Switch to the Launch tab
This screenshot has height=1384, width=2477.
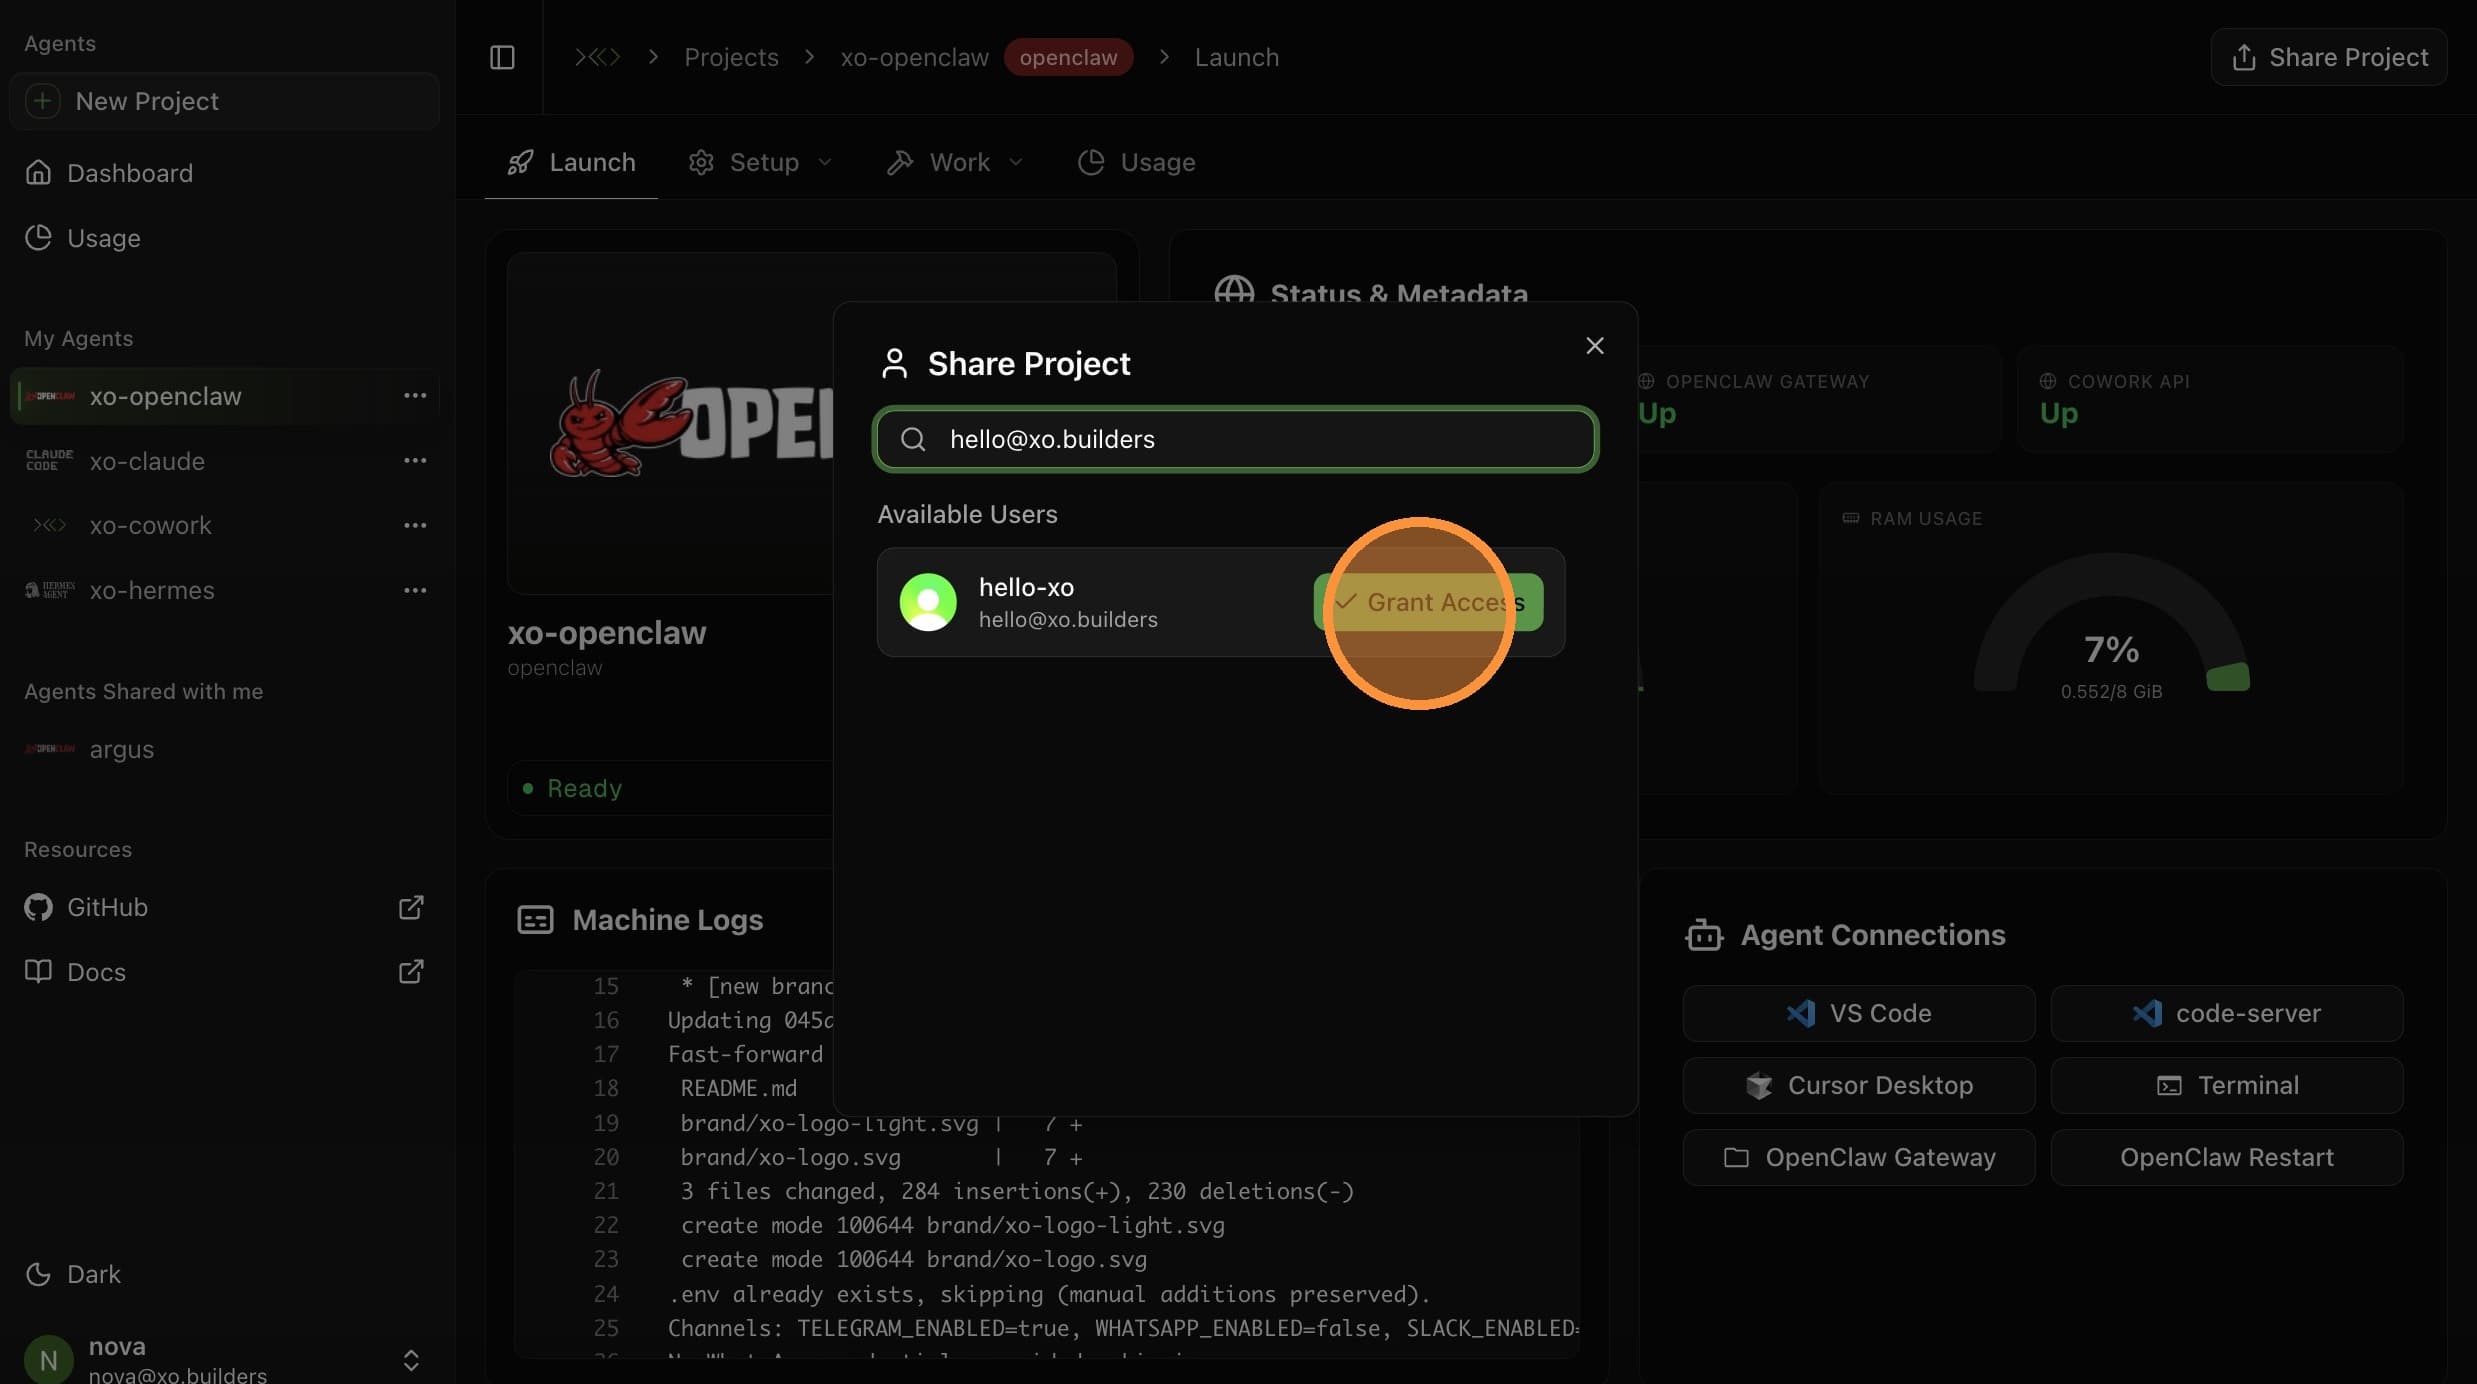click(x=571, y=162)
